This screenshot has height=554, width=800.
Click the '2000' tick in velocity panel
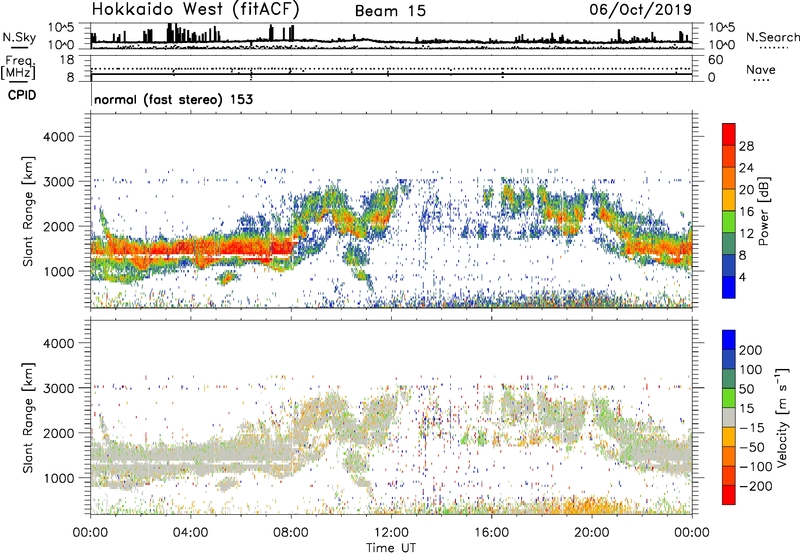click(59, 433)
